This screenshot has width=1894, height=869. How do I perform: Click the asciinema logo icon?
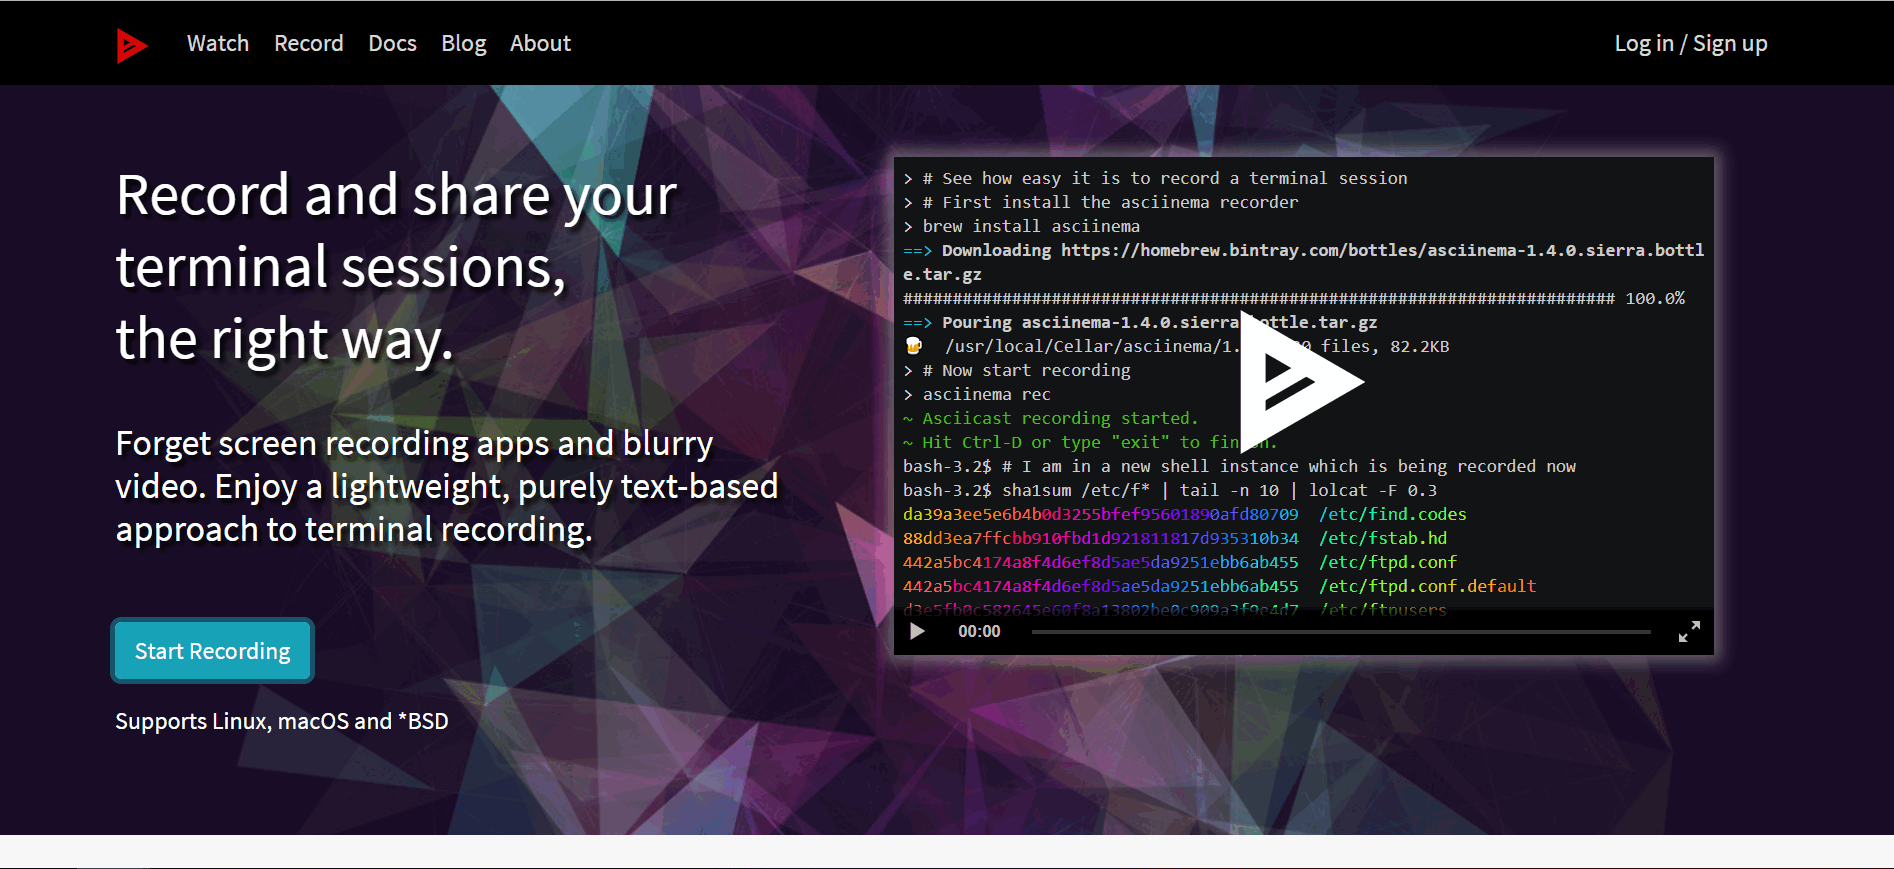click(131, 45)
